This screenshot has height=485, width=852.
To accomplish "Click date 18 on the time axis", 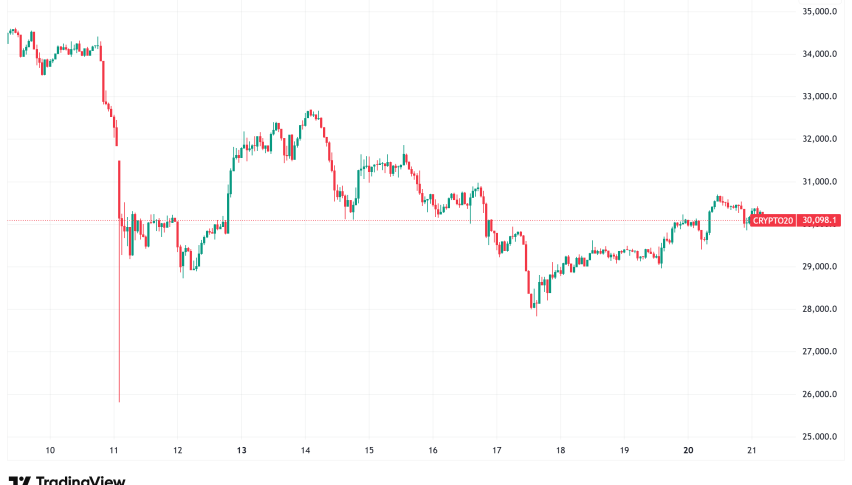I will click(x=561, y=451).
